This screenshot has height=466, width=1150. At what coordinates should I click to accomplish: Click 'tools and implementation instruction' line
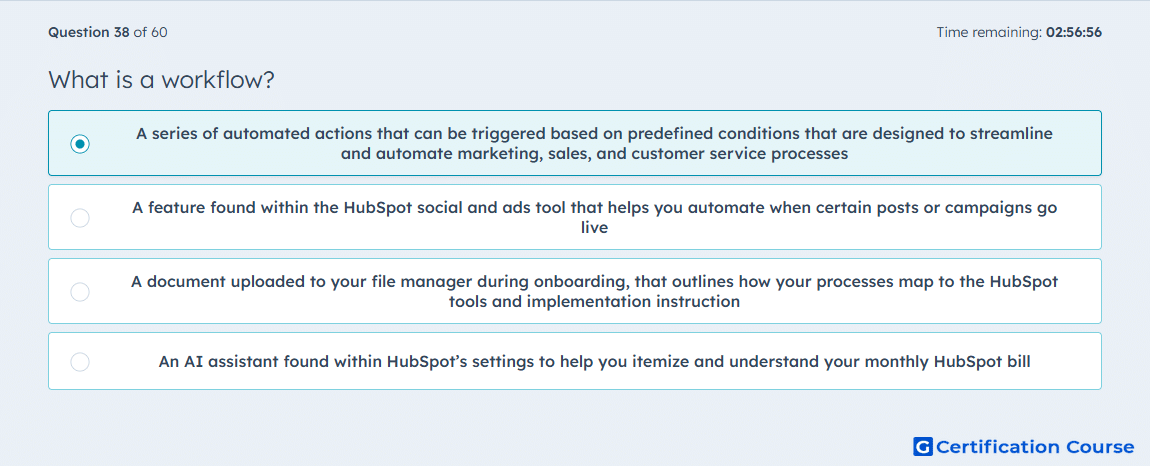tap(595, 302)
